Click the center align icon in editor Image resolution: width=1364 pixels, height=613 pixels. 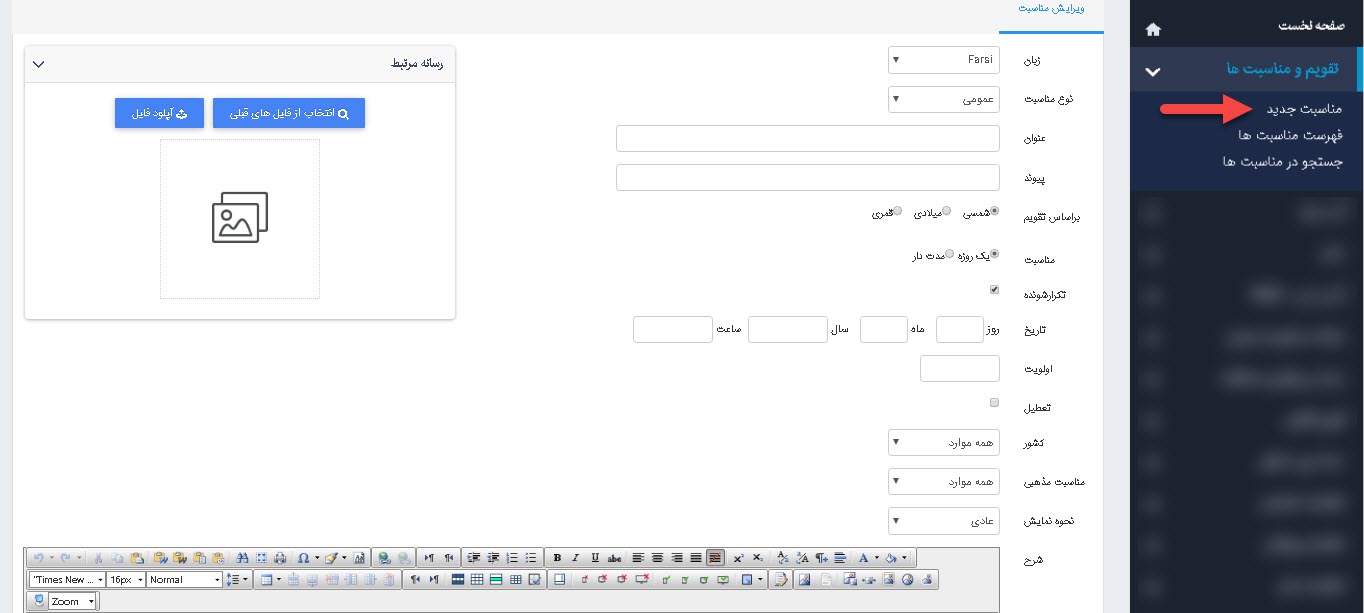[x=657, y=558]
